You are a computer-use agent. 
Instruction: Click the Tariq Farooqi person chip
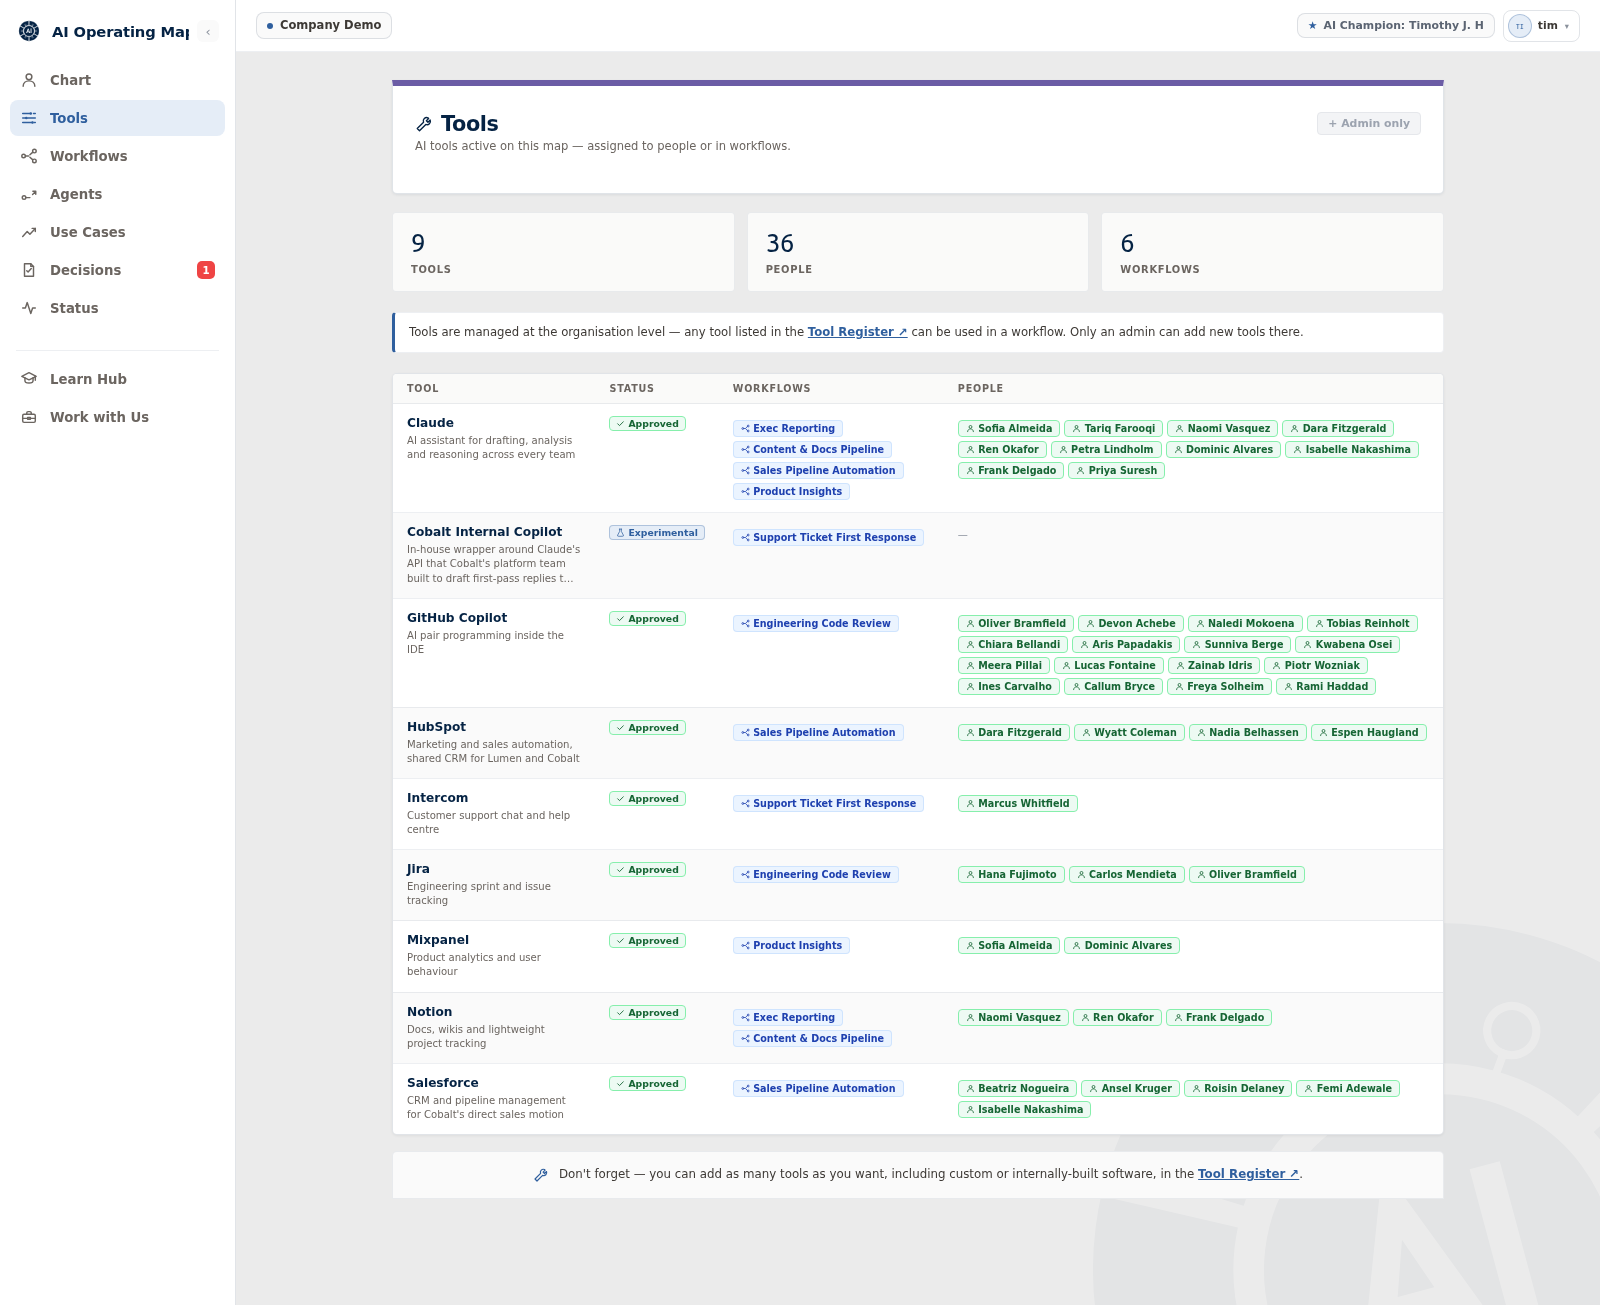pyautogui.click(x=1114, y=428)
